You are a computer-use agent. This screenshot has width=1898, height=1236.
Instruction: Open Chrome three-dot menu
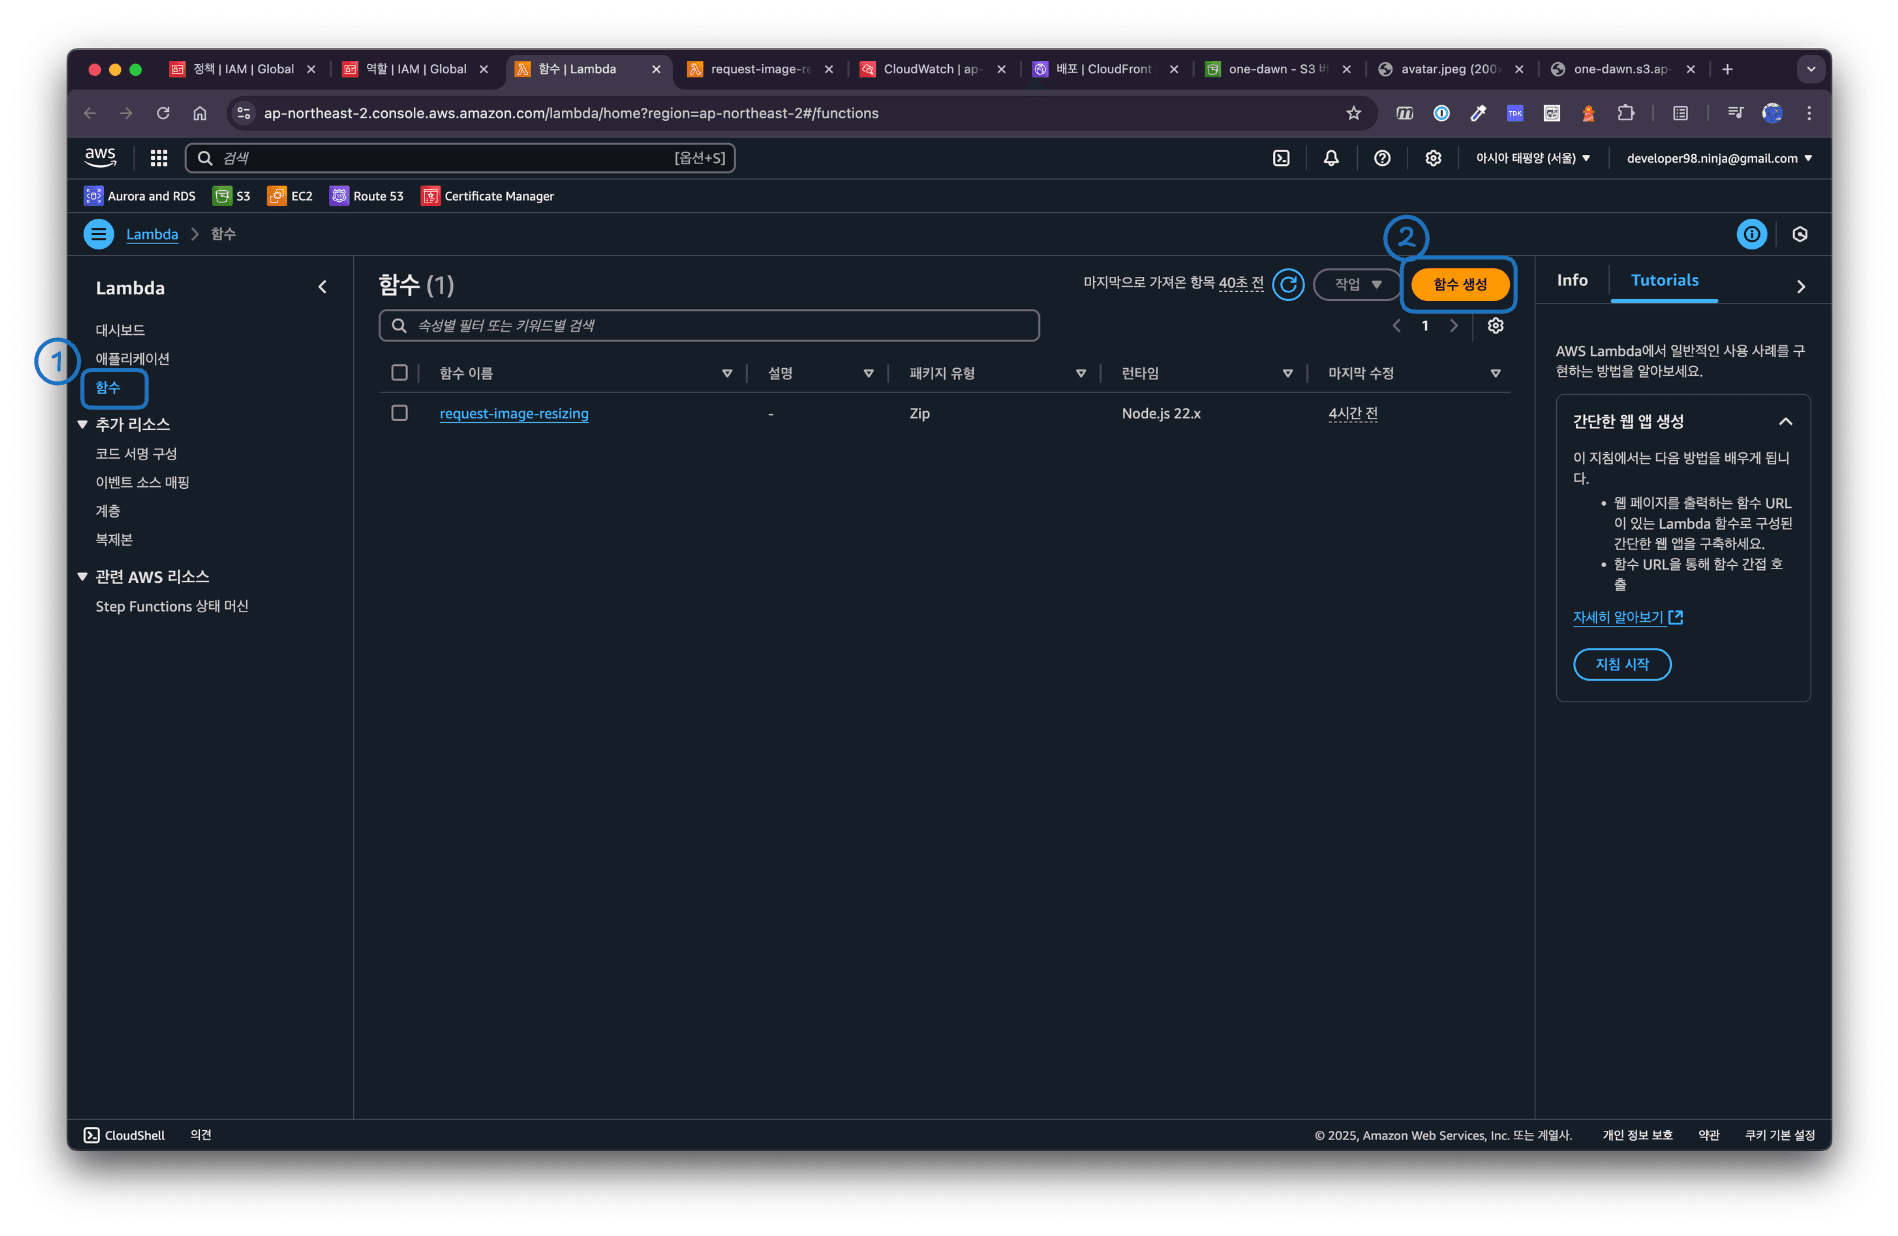tap(1809, 113)
